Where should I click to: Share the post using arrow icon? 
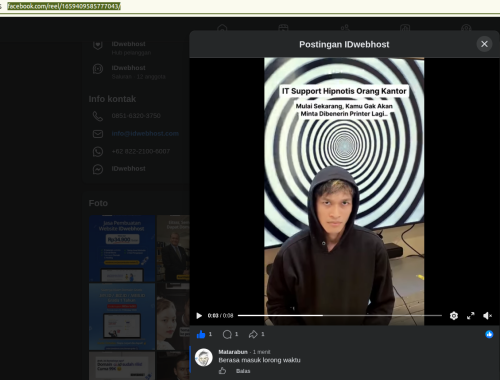pyautogui.click(x=253, y=334)
